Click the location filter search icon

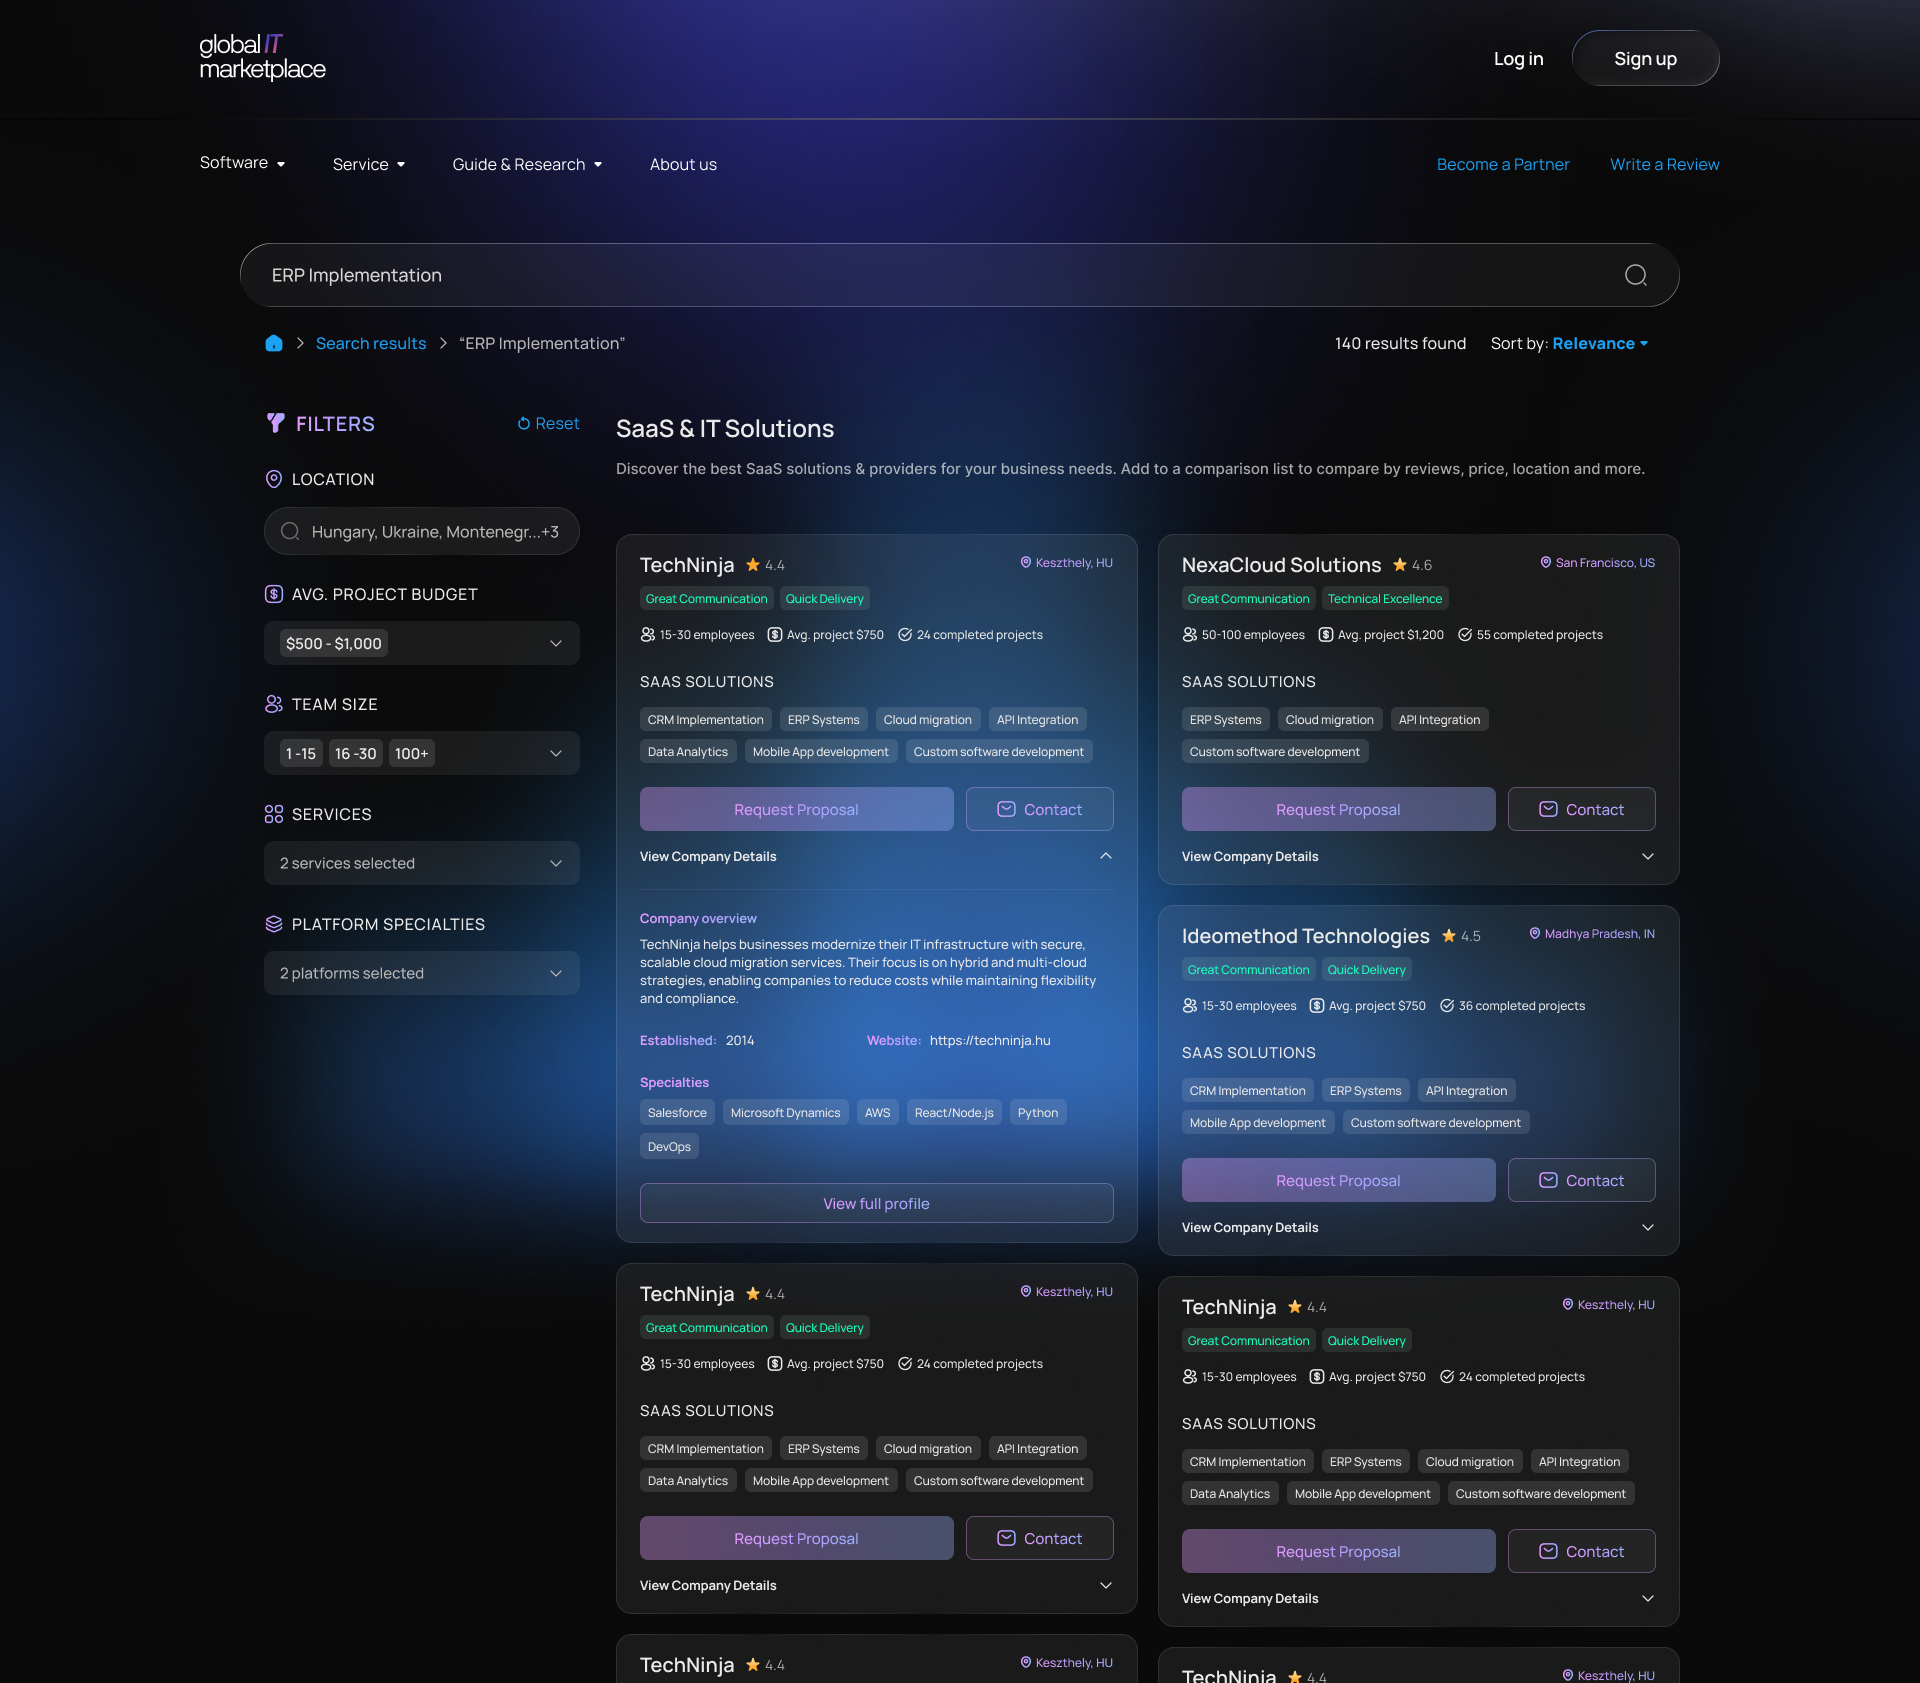tap(290, 531)
